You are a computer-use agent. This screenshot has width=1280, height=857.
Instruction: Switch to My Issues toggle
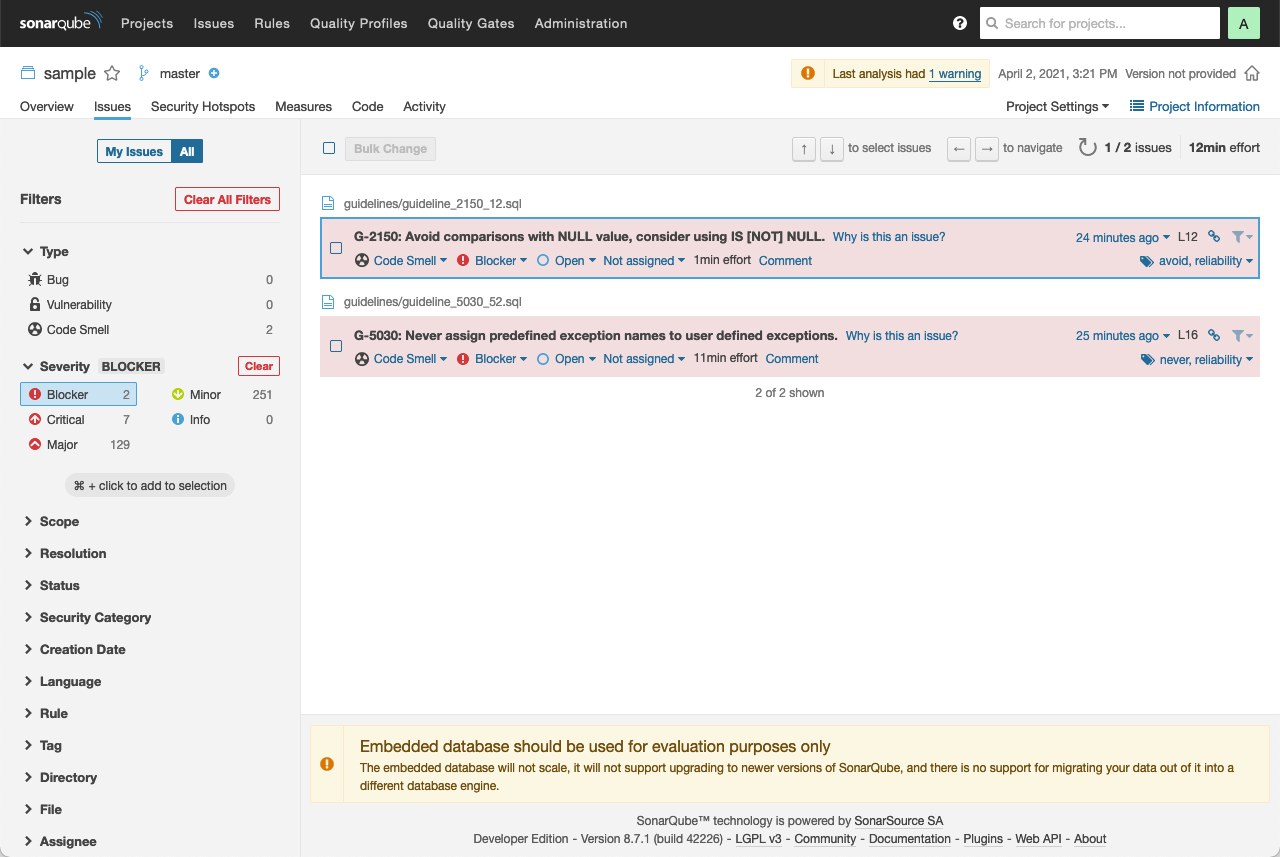tap(134, 152)
